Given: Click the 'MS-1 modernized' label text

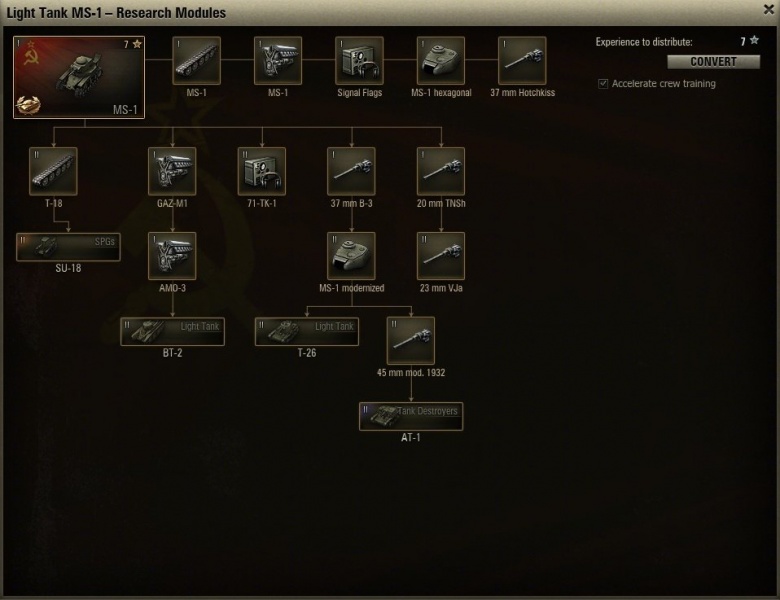Looking at the screenshot, I should pyautogui.click(x=352, y=288).
